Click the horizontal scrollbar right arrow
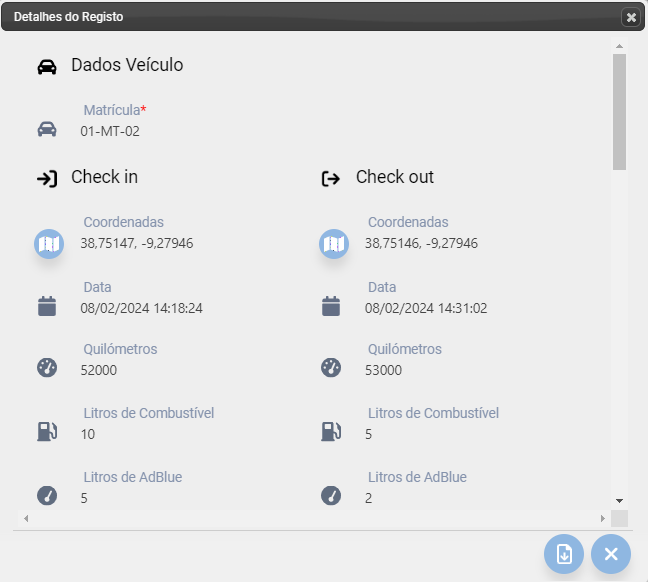 [x=603, y=518]
